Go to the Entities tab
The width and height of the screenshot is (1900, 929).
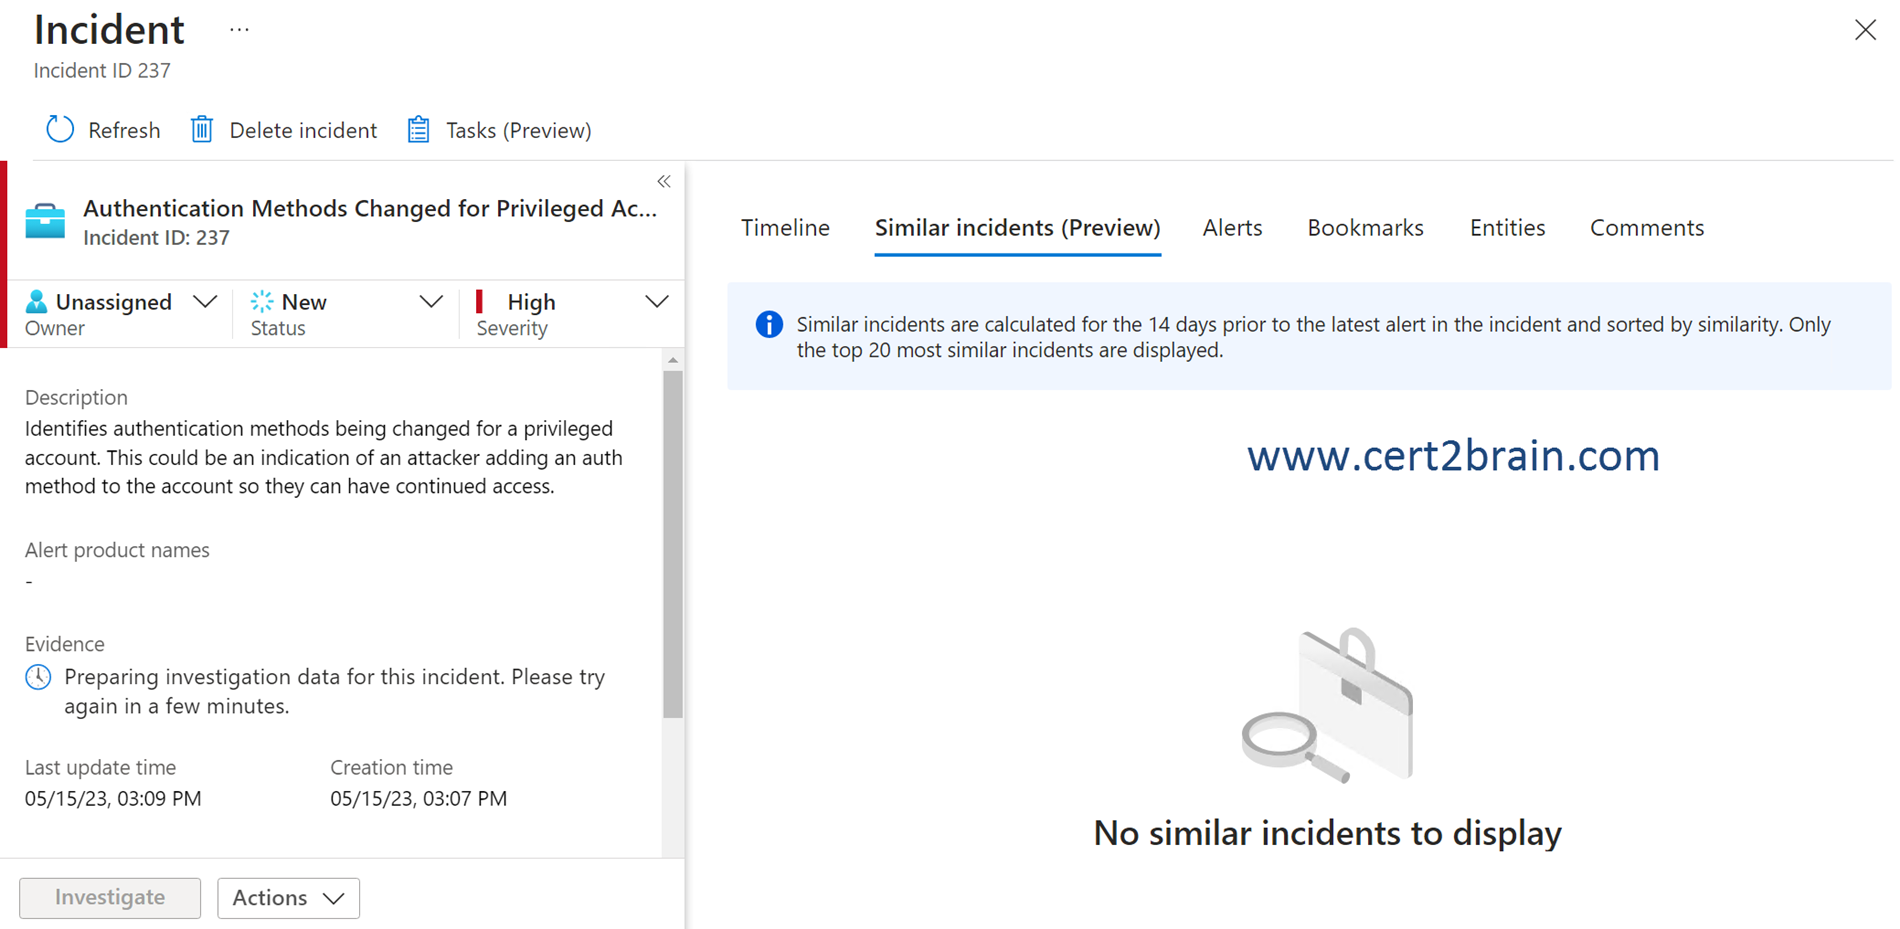1507,228
